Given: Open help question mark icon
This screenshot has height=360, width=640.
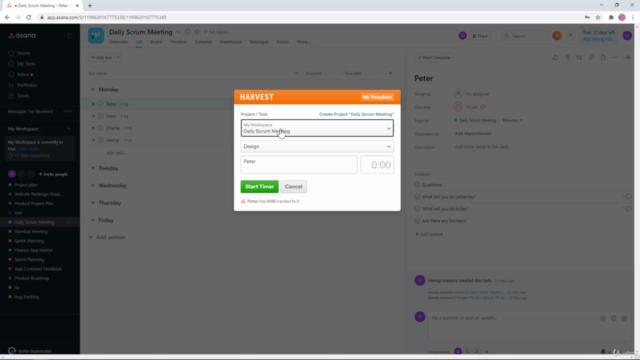Looking at the screenshot, I should point(570,36).
